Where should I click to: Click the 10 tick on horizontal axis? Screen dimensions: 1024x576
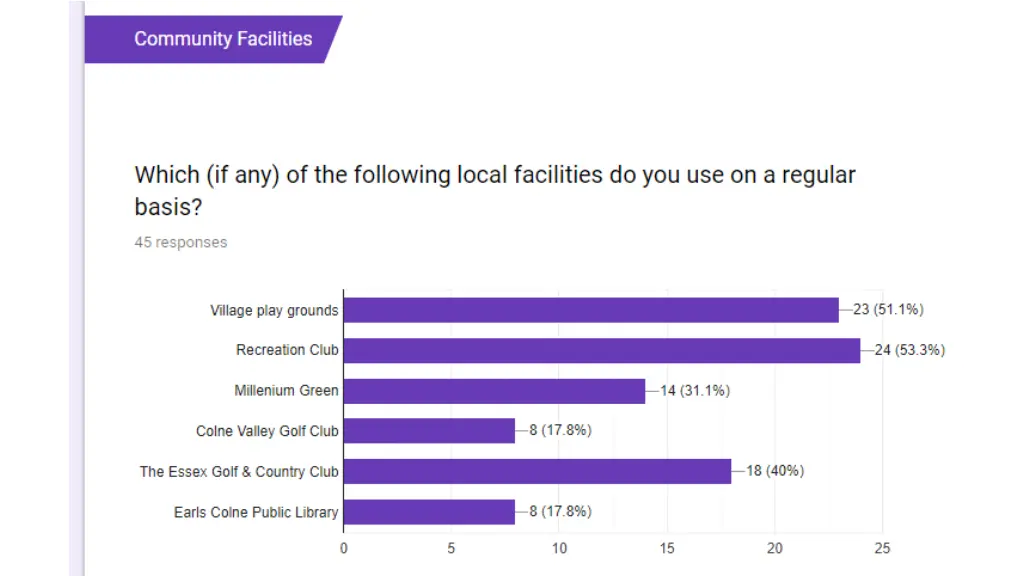[559, 548]
